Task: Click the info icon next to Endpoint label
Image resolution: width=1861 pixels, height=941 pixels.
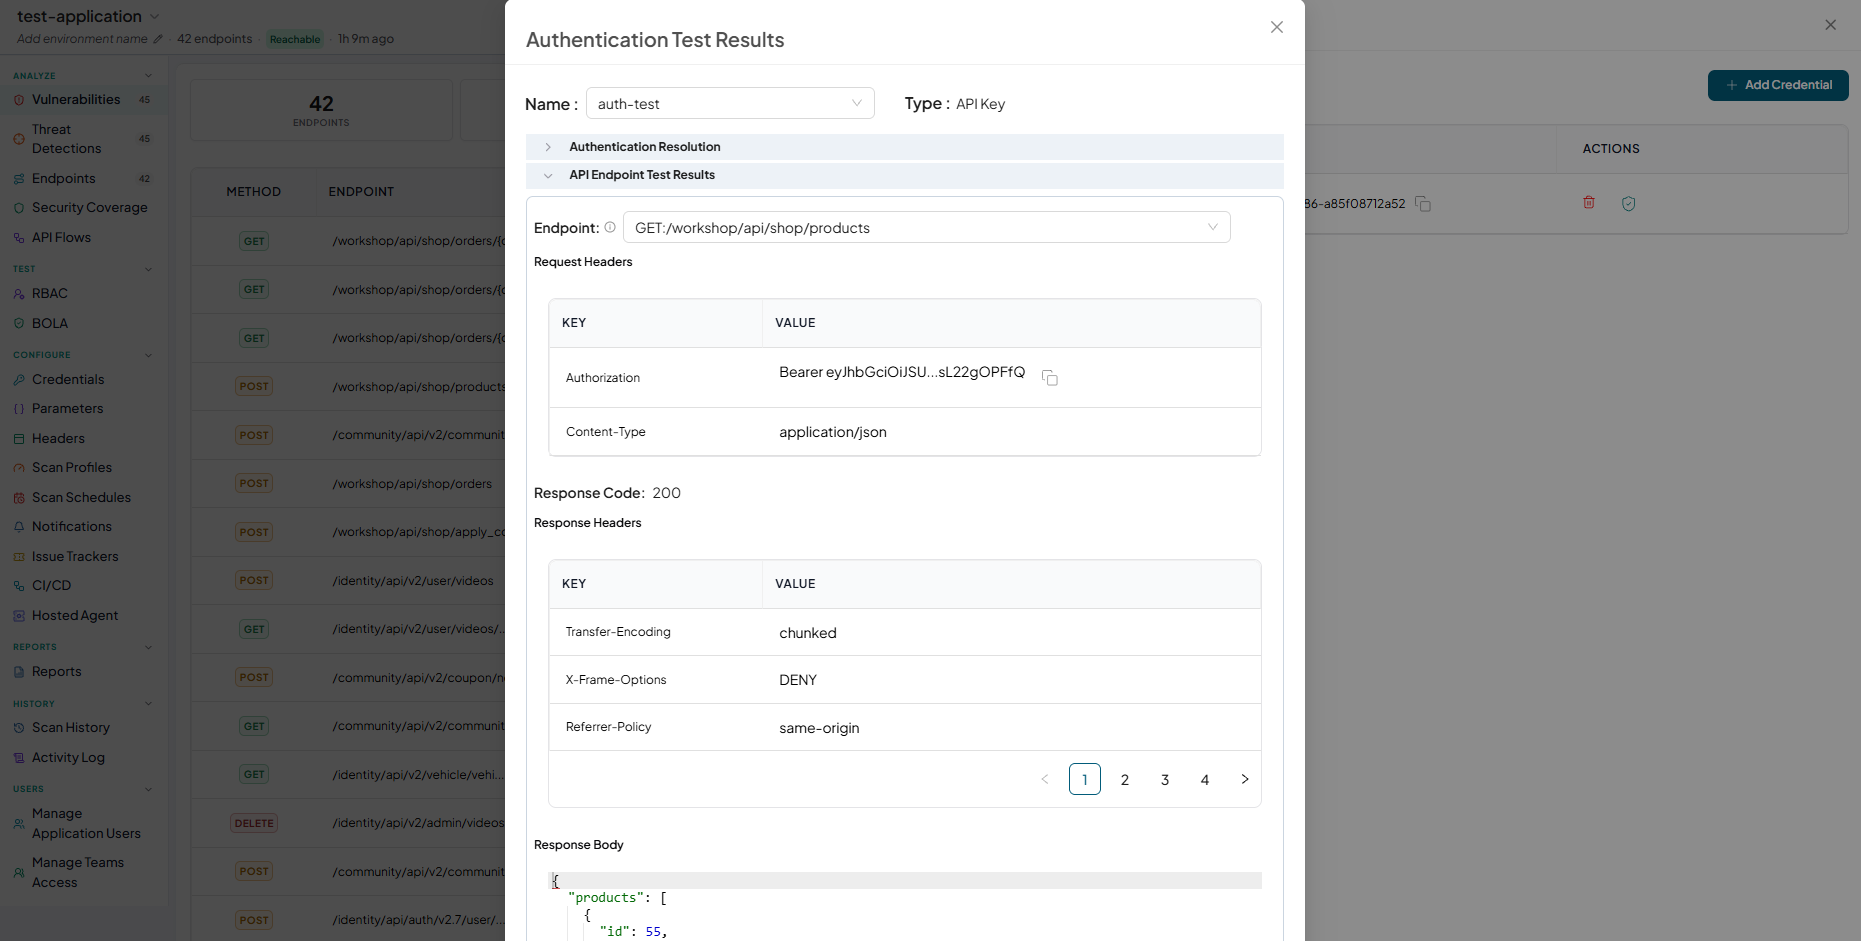Action: (610, 227)
